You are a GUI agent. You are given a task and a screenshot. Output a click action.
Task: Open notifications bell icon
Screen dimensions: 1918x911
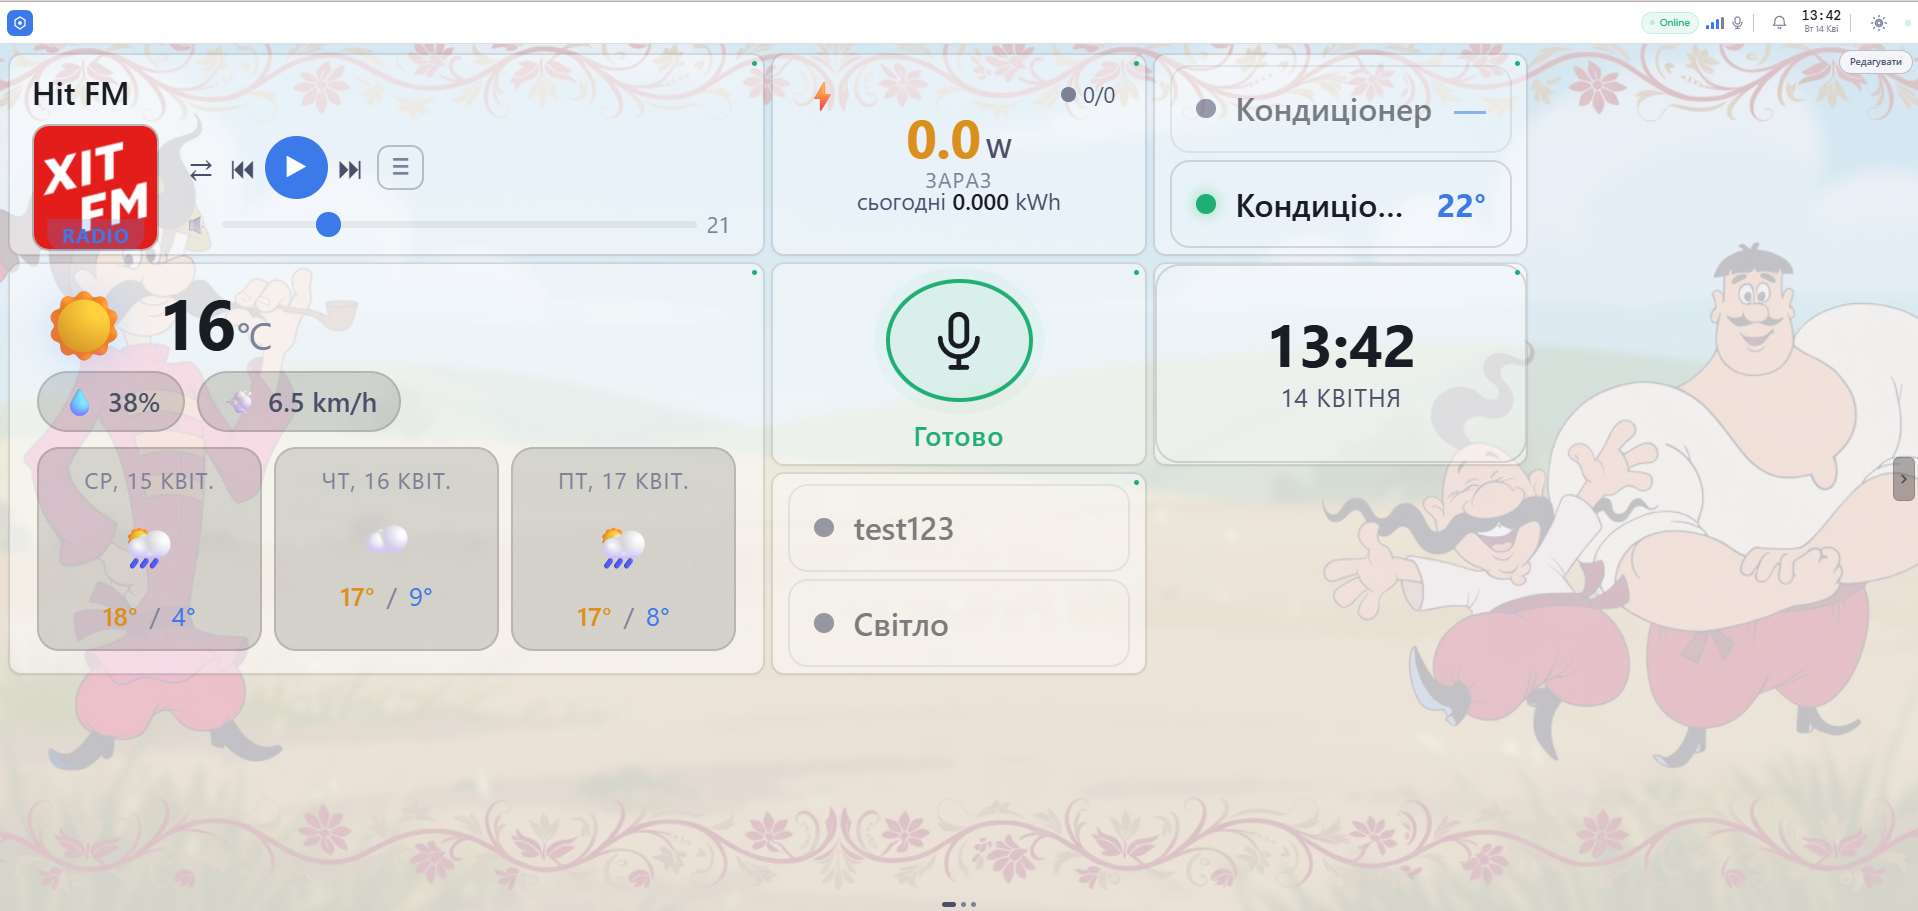pos(1779,23)
